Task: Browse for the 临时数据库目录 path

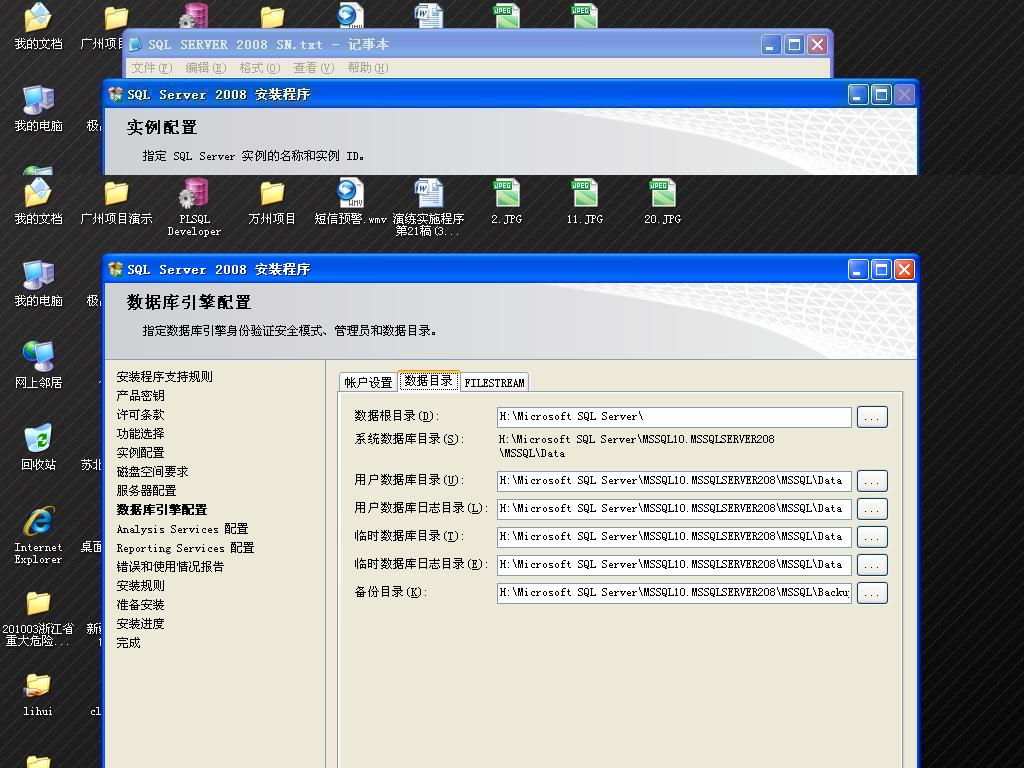Action: pos(872,537)
